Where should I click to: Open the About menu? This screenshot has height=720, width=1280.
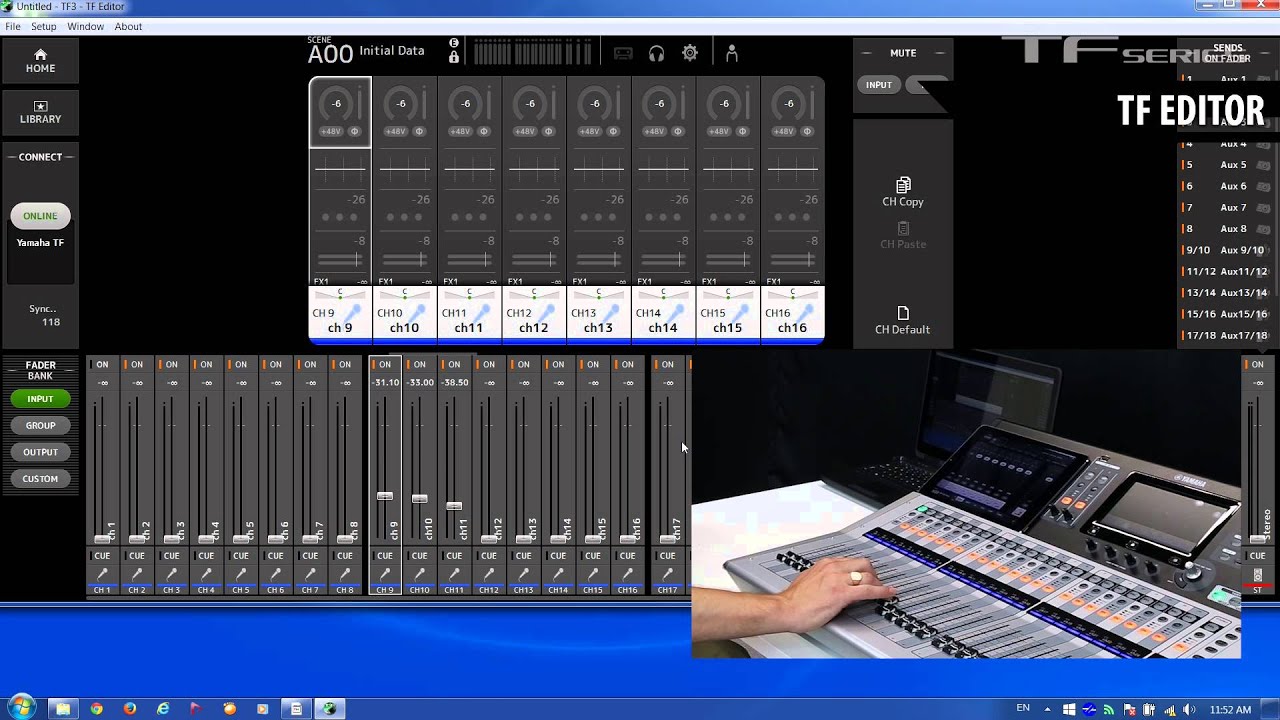[x=128, y=26]
